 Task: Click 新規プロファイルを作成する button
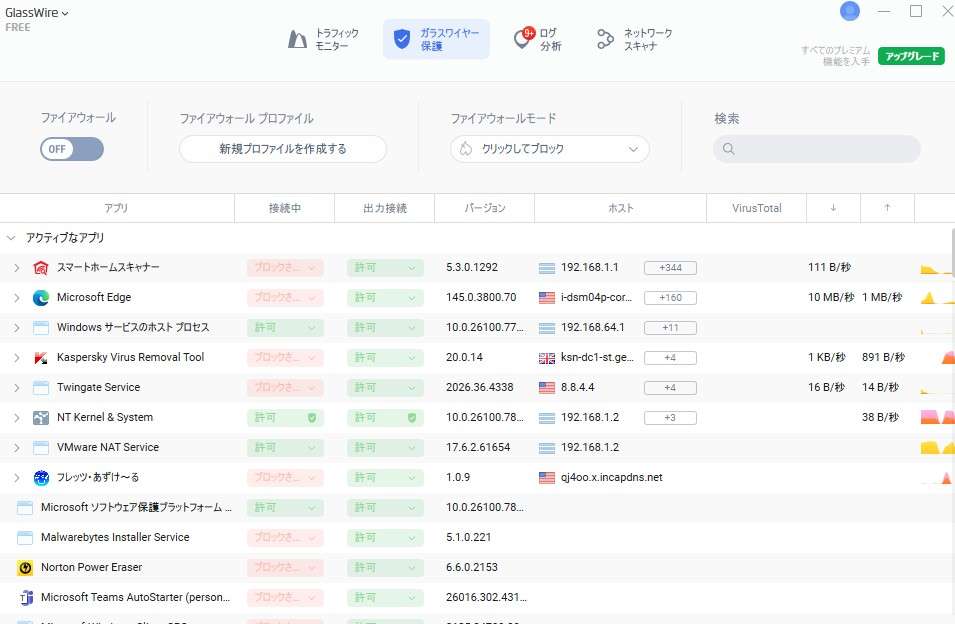pyautogui.click(x=283, y=147)
